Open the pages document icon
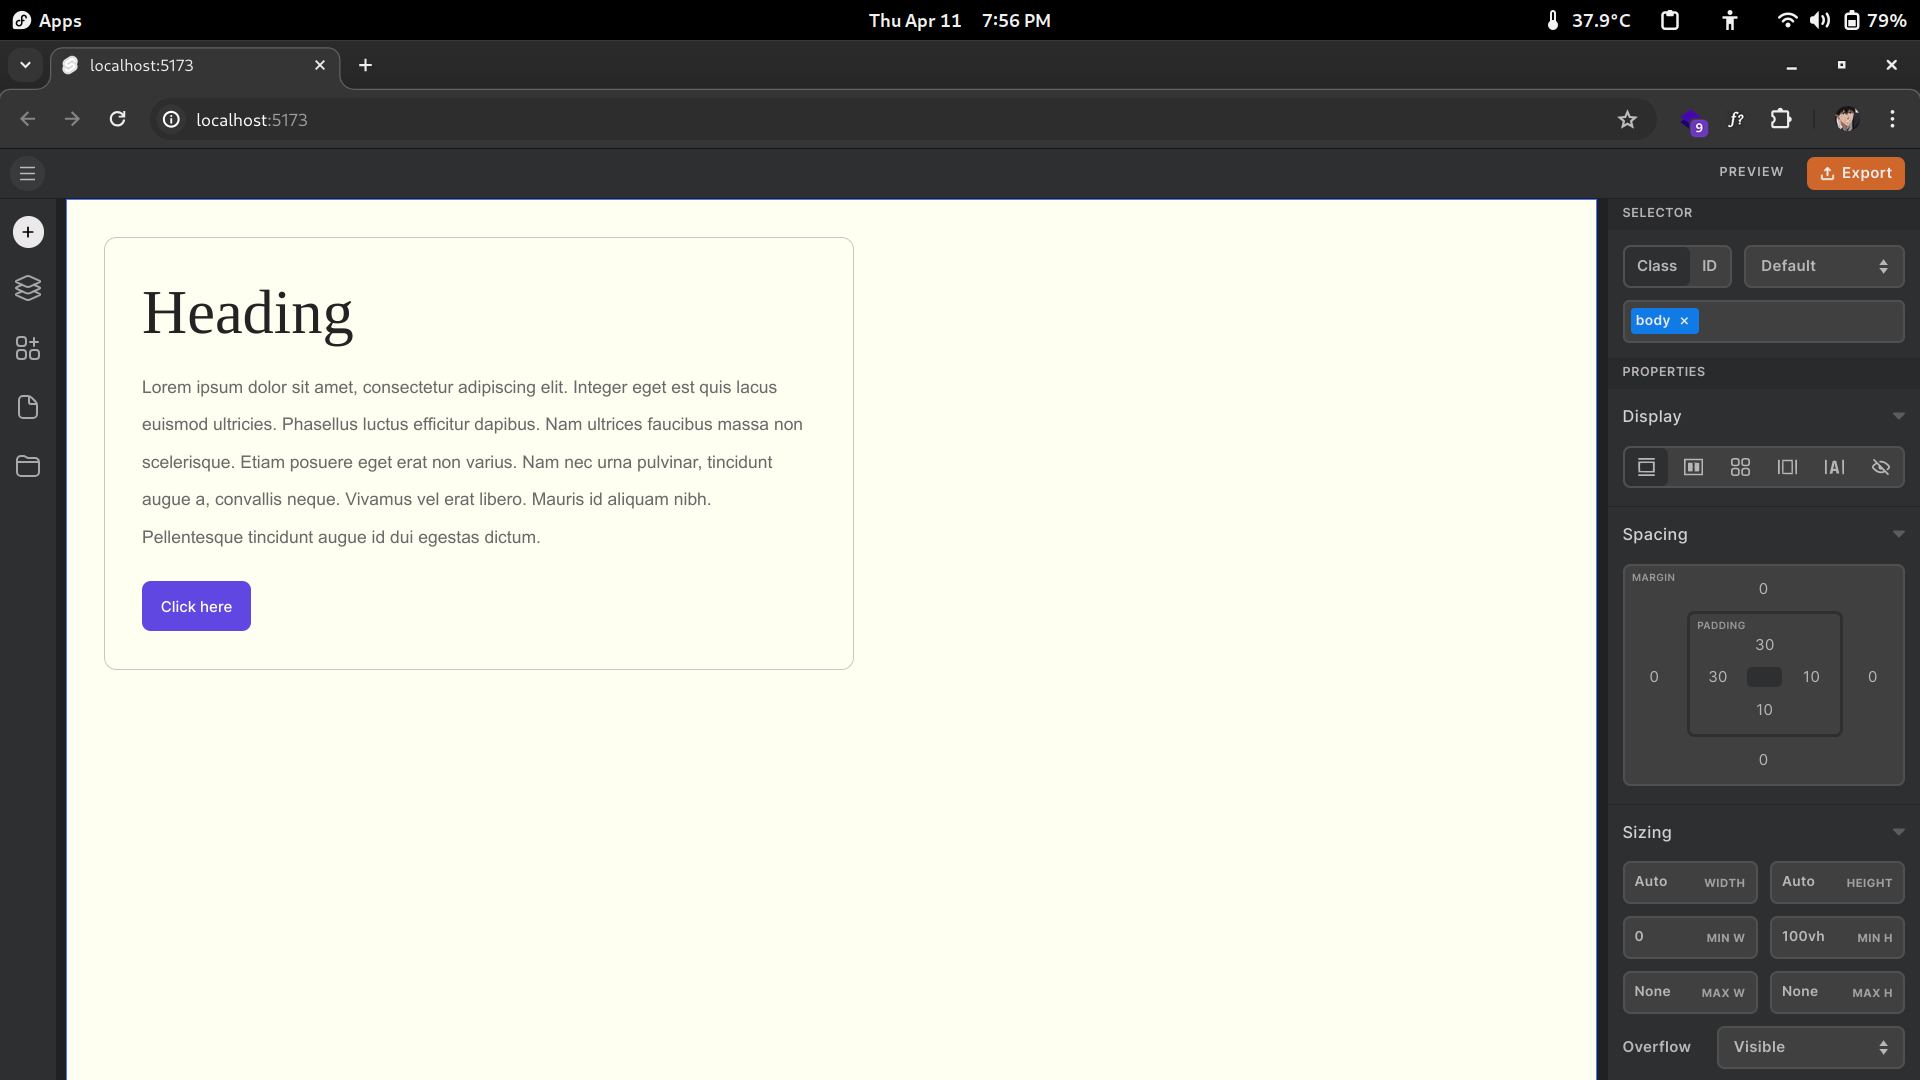The image size is (1920, 1080). point(28,407)
